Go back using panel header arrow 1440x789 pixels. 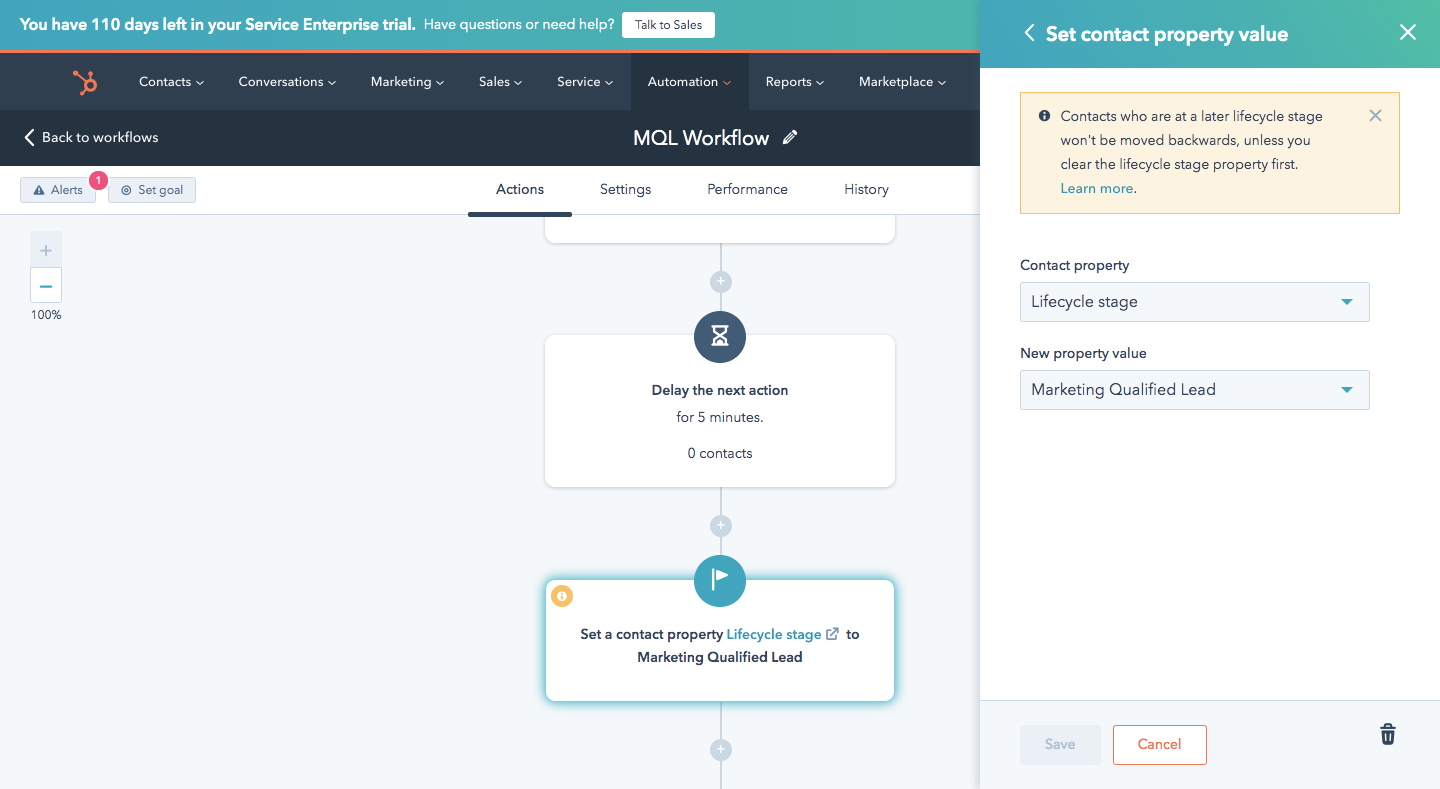pos(1029,33)
